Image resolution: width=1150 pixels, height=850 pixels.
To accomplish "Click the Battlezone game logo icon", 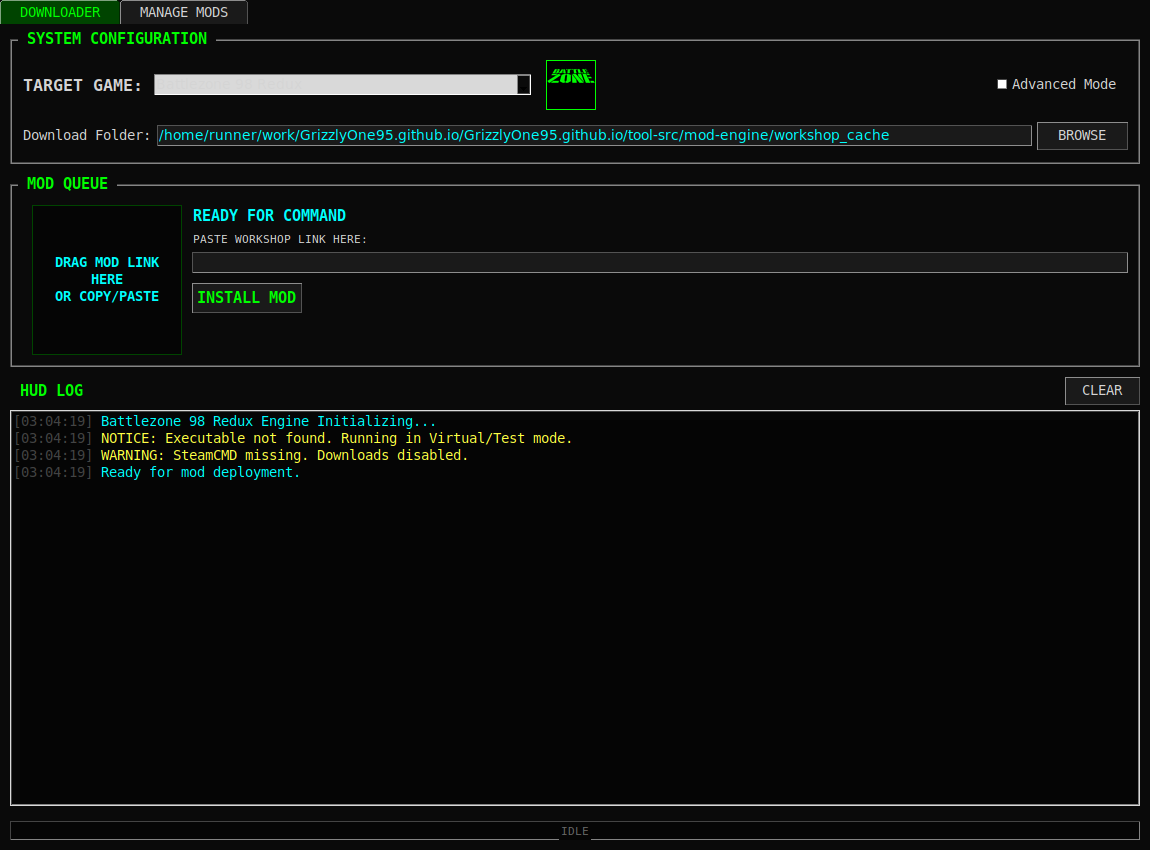I will [571, 85].
